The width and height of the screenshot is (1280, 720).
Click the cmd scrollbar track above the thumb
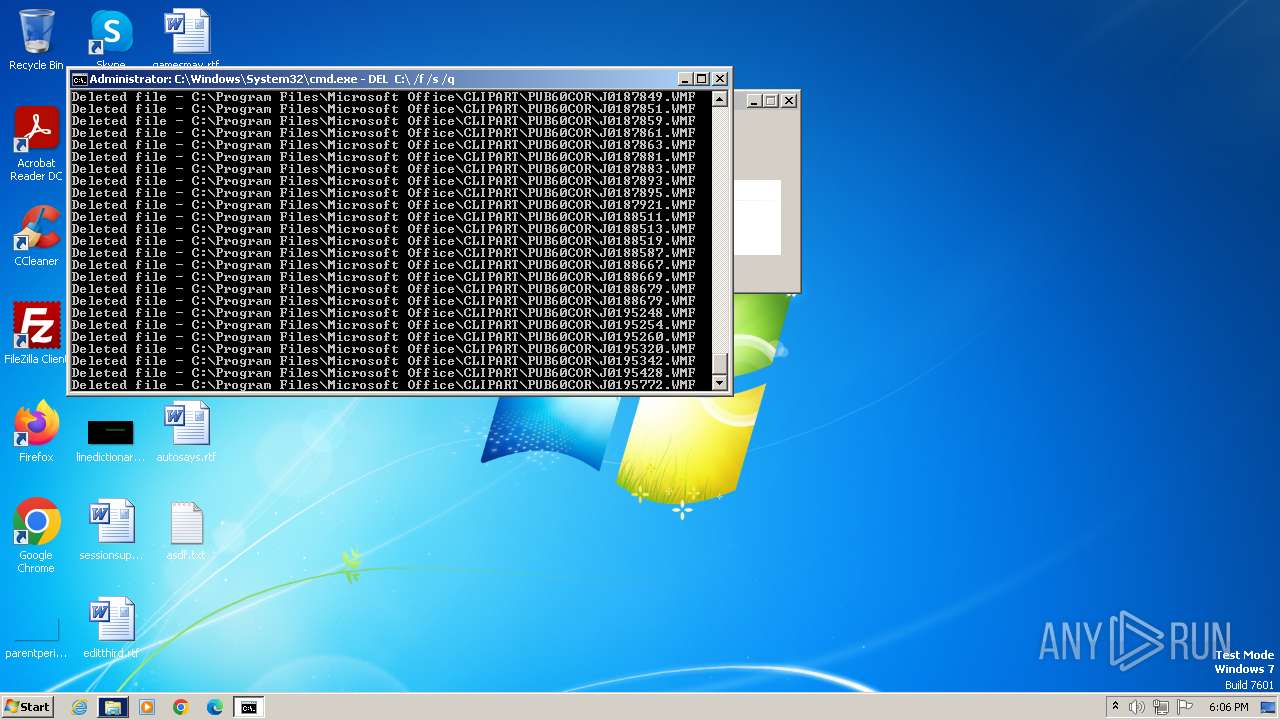point(719,230)
